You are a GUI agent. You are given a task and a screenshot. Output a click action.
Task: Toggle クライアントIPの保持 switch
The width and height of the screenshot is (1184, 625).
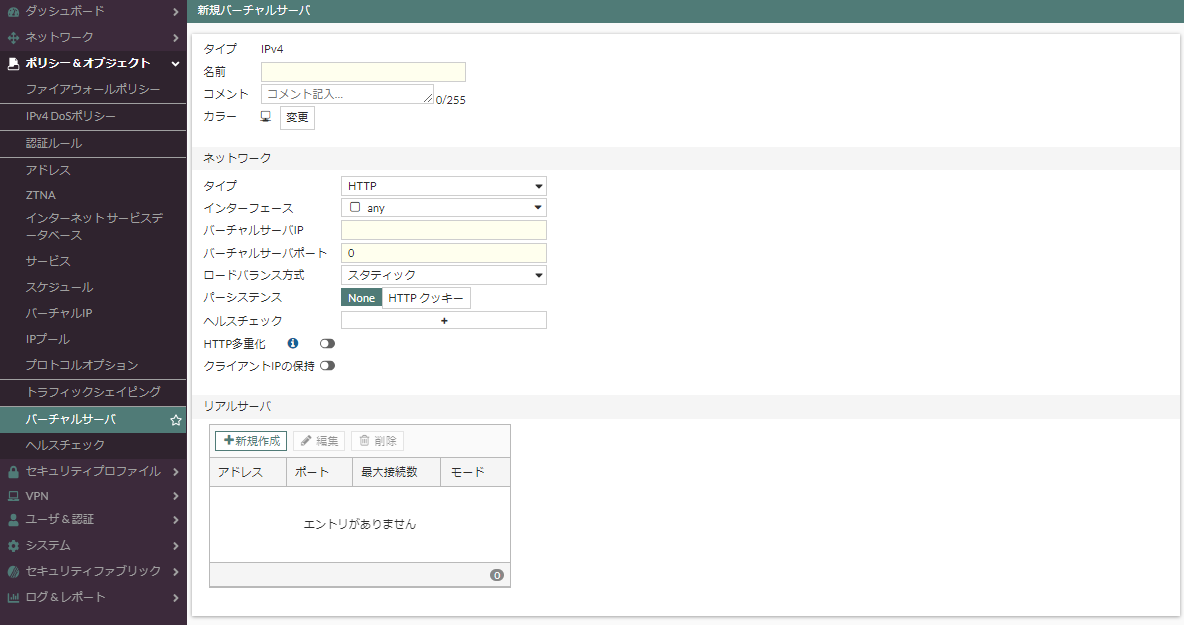327,366
